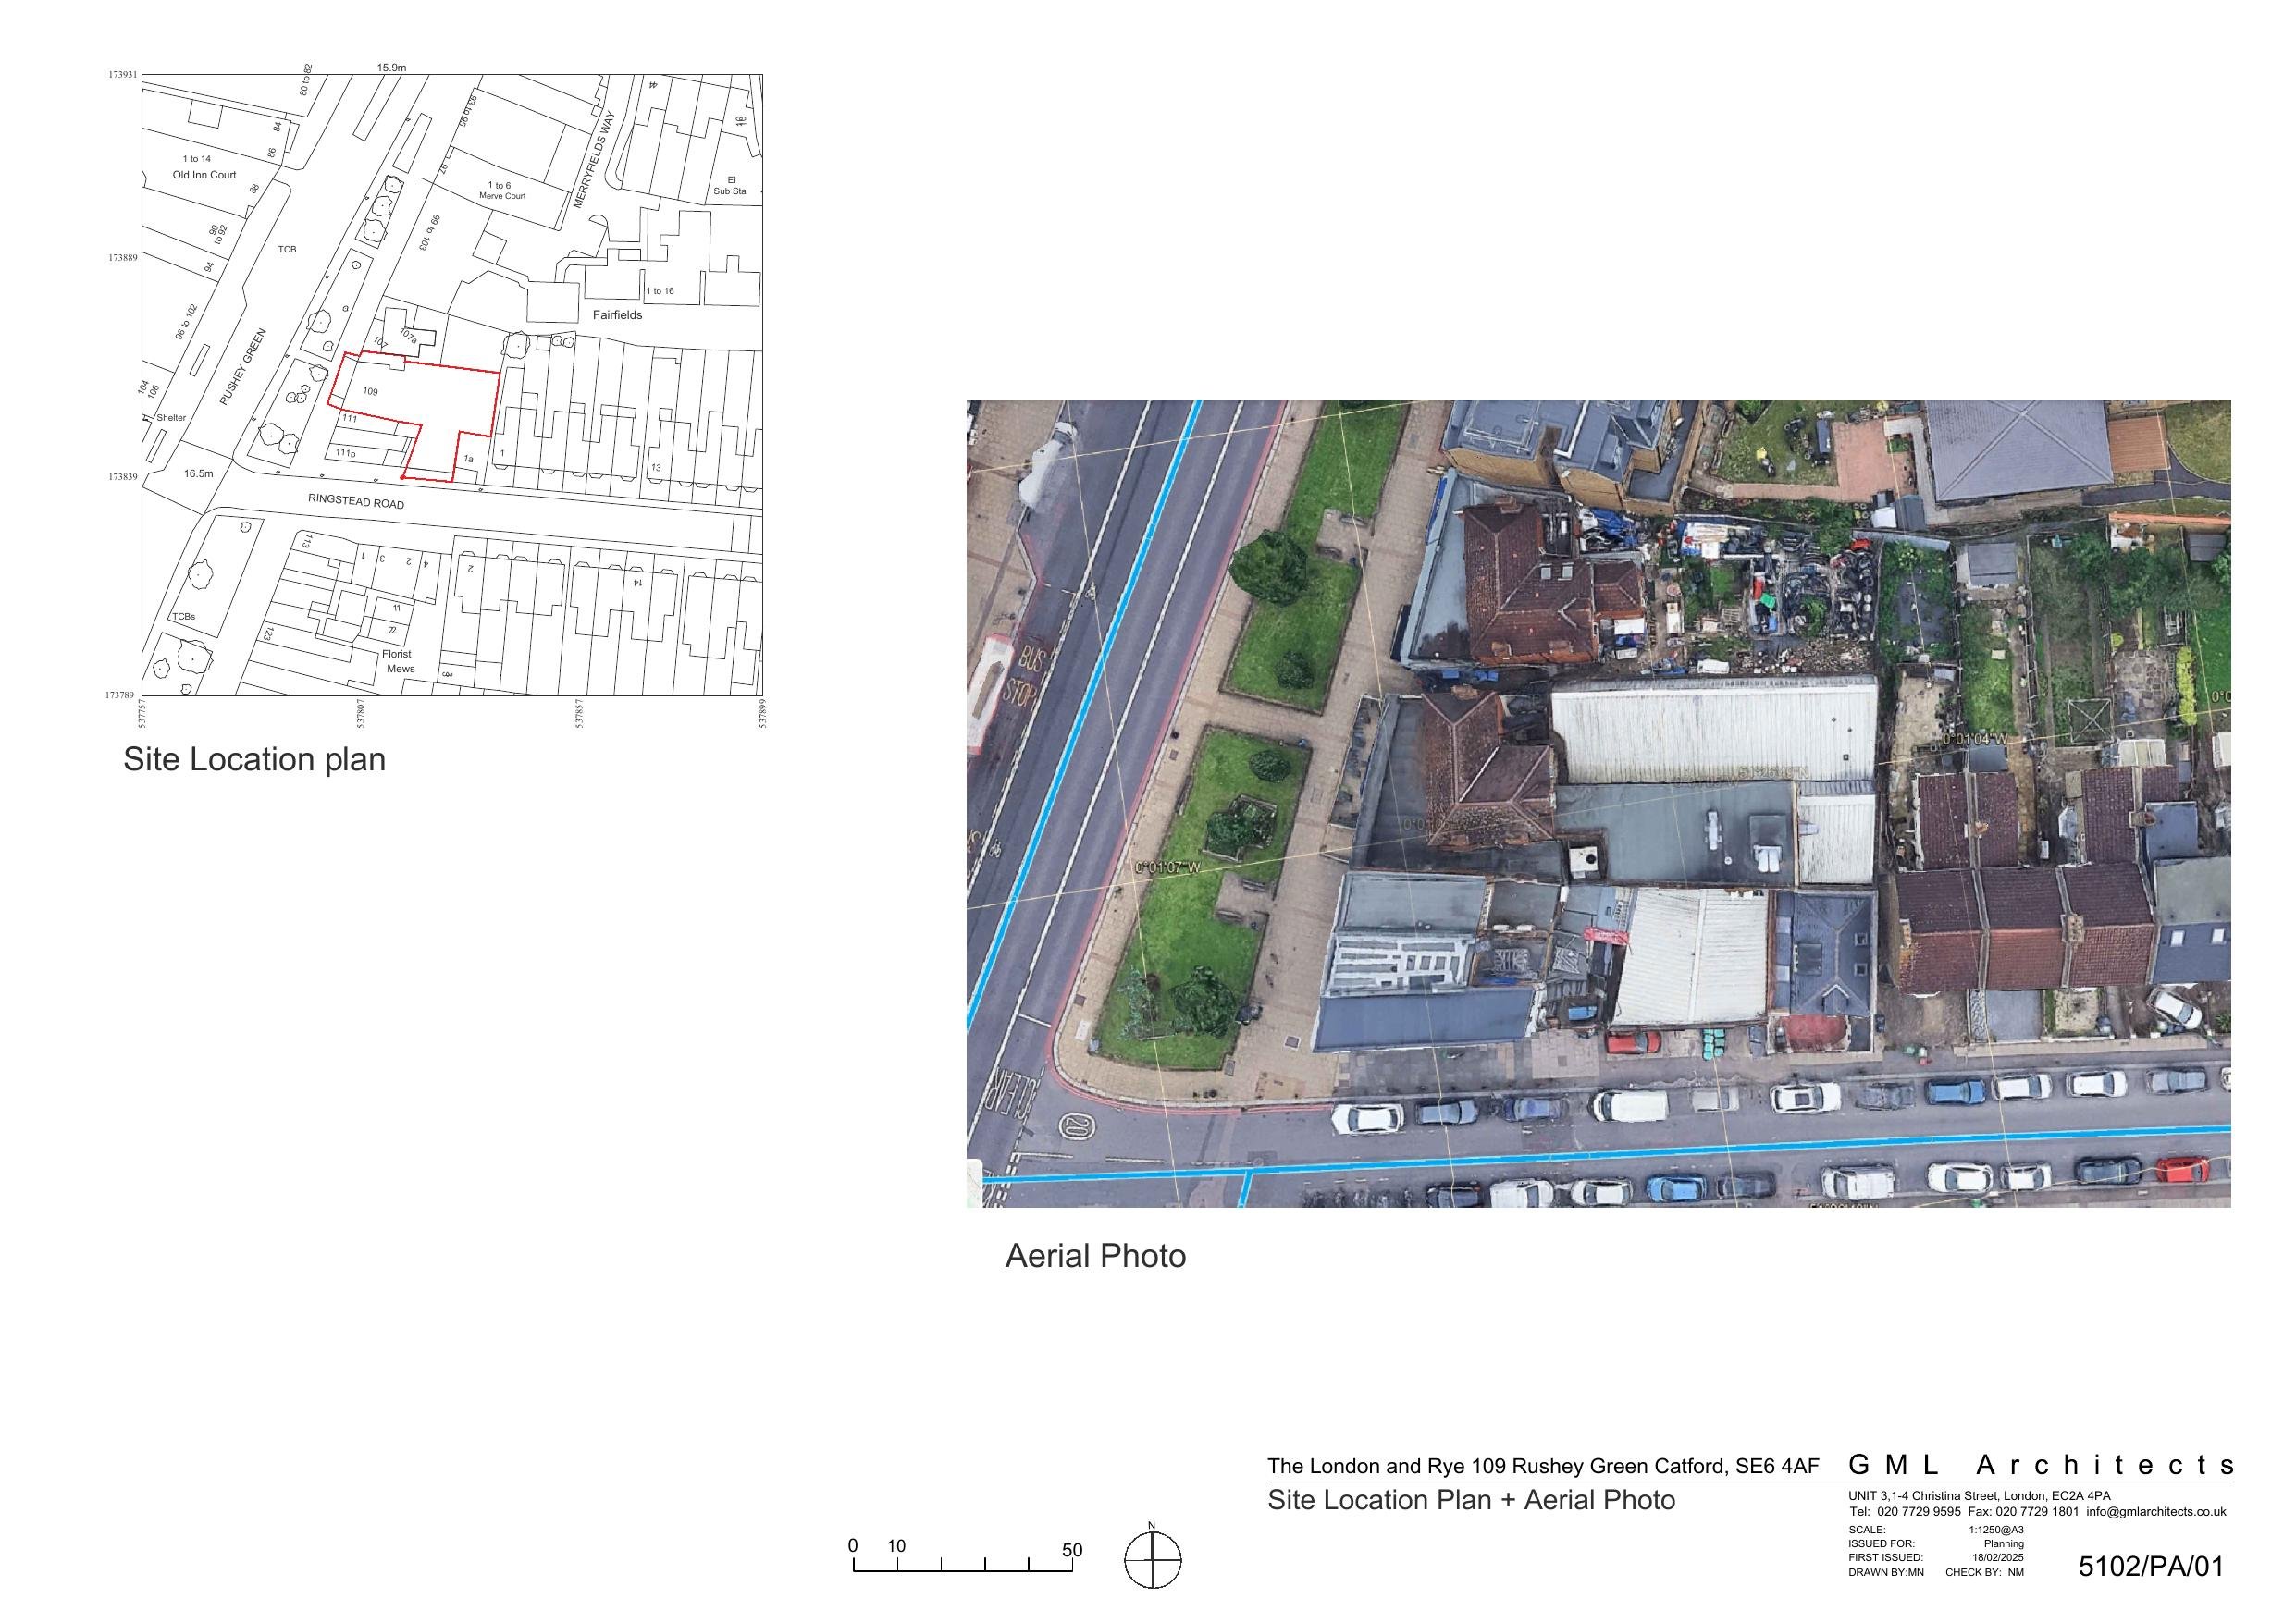Viewport: 2296px width, 1623px height.
Task: Click the El Sub Sta label
Action: 730,186
